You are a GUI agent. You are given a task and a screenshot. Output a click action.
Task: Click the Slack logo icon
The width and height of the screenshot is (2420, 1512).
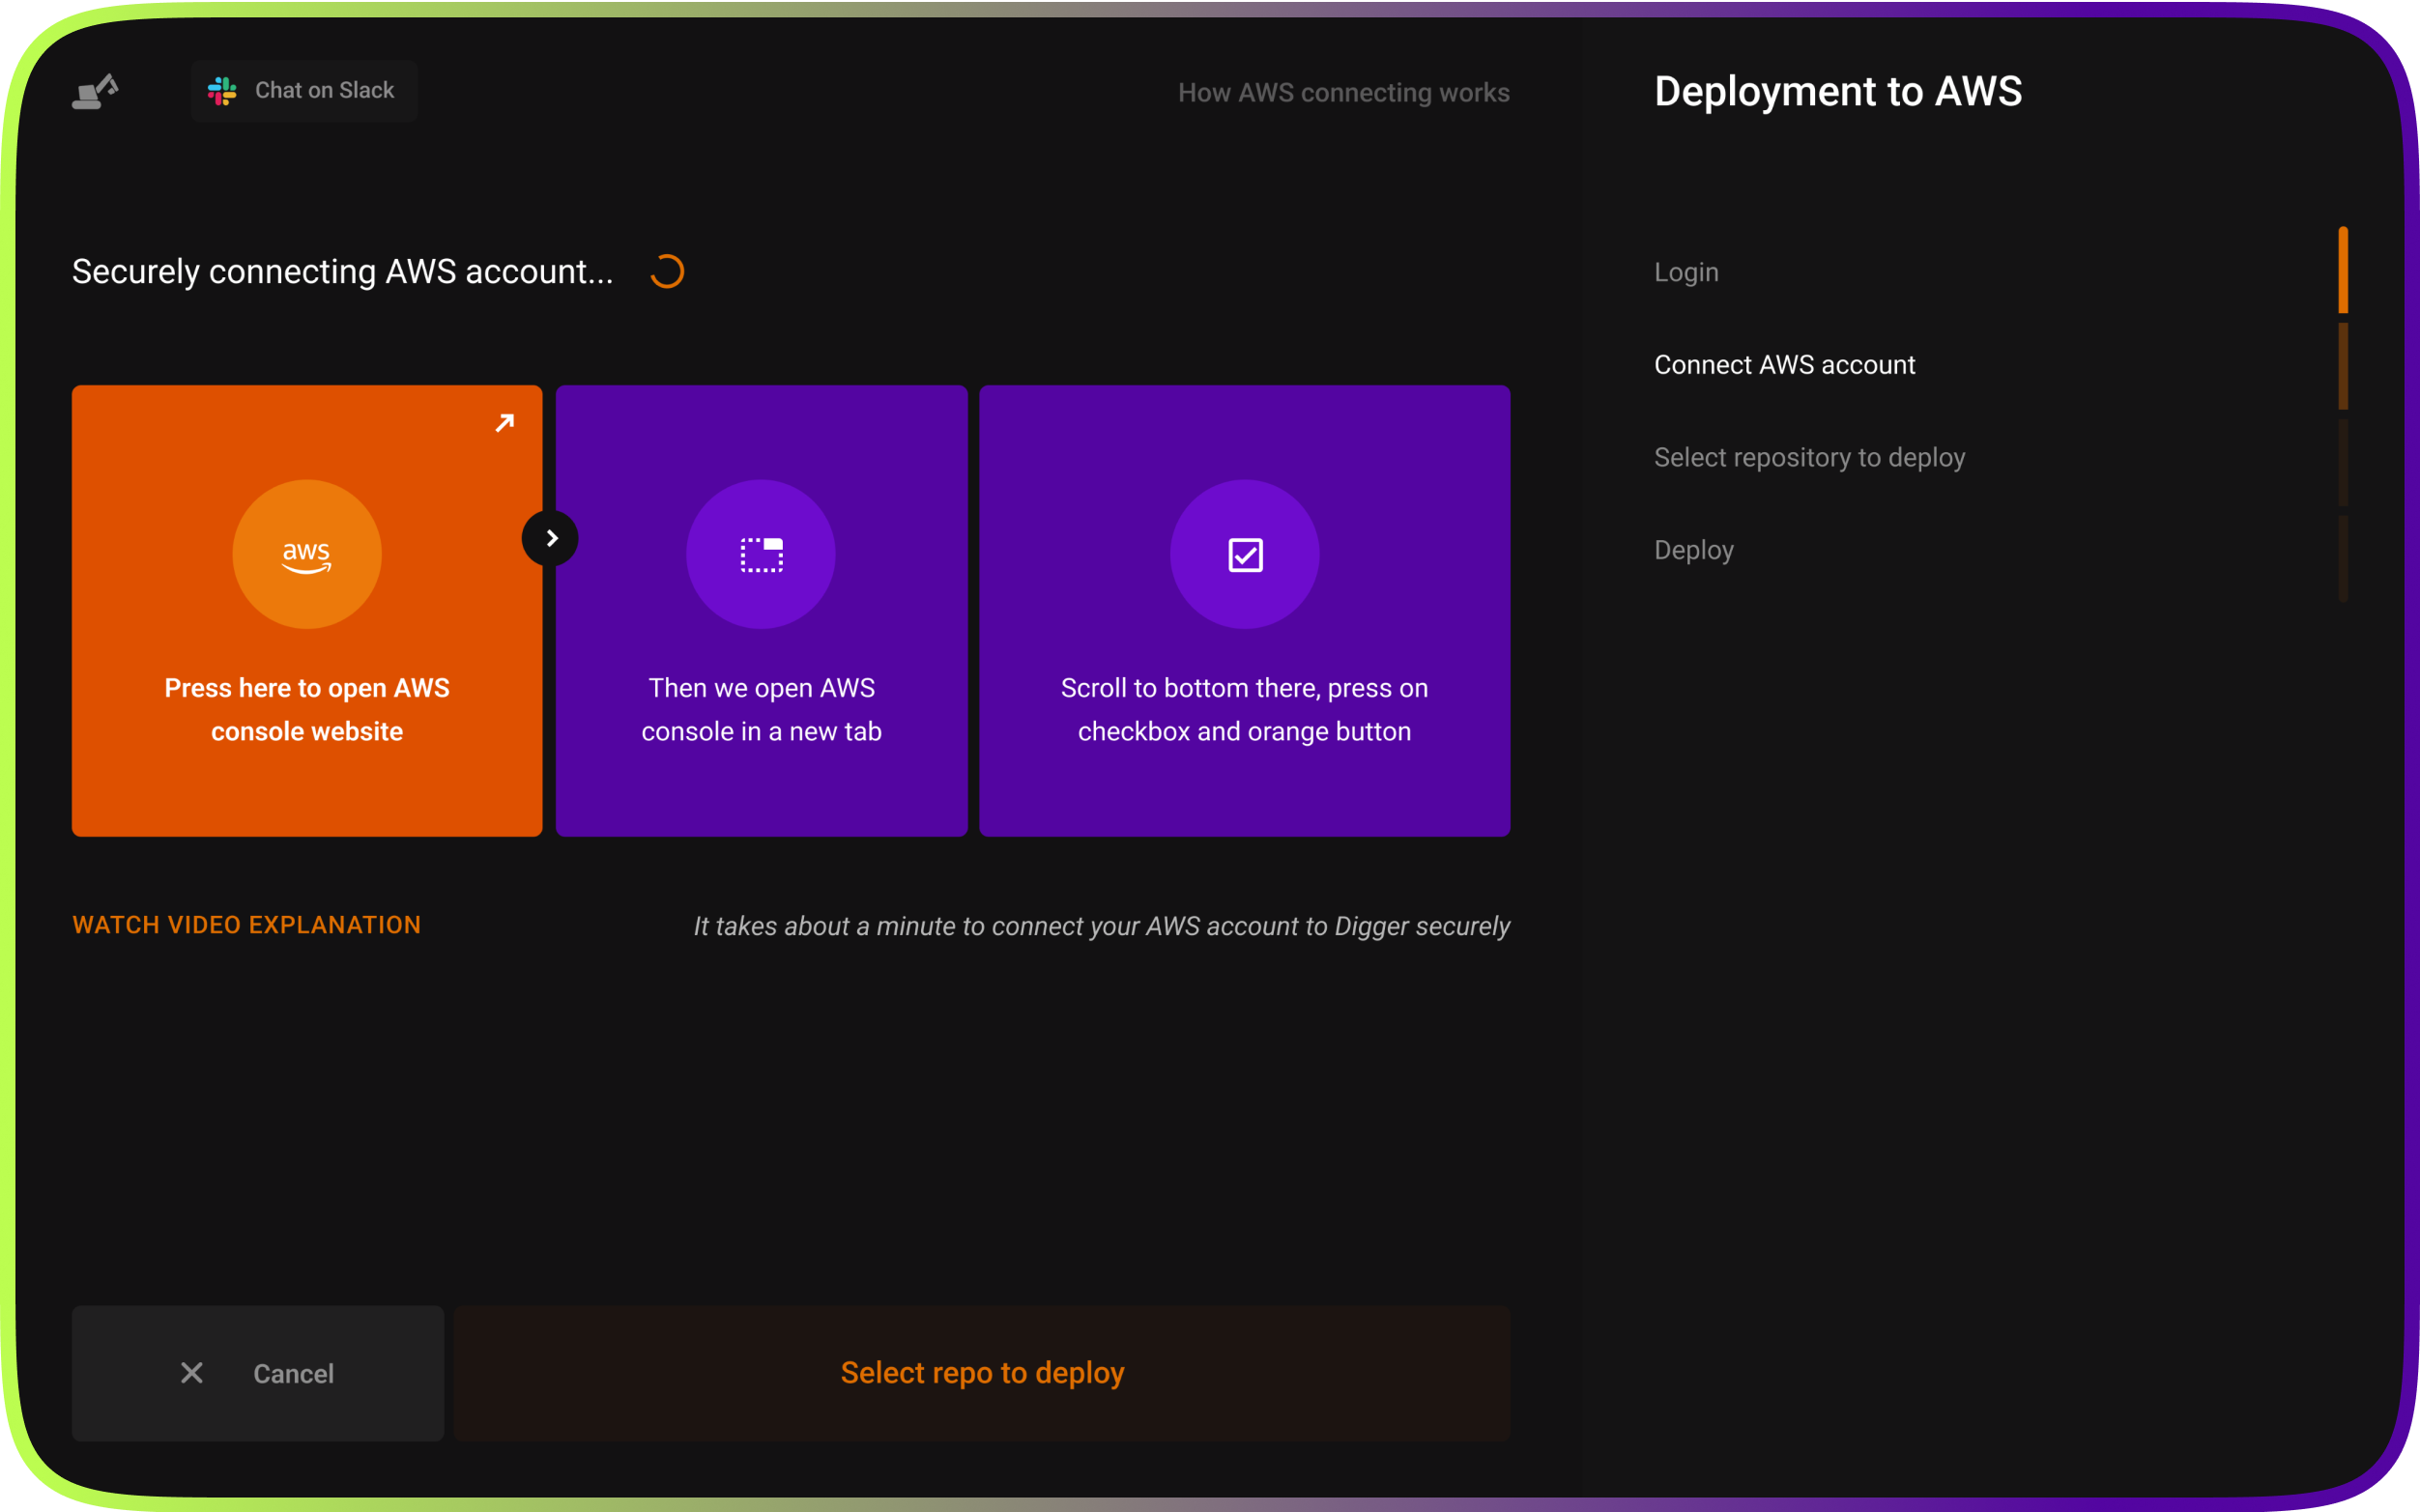(222, 91)
